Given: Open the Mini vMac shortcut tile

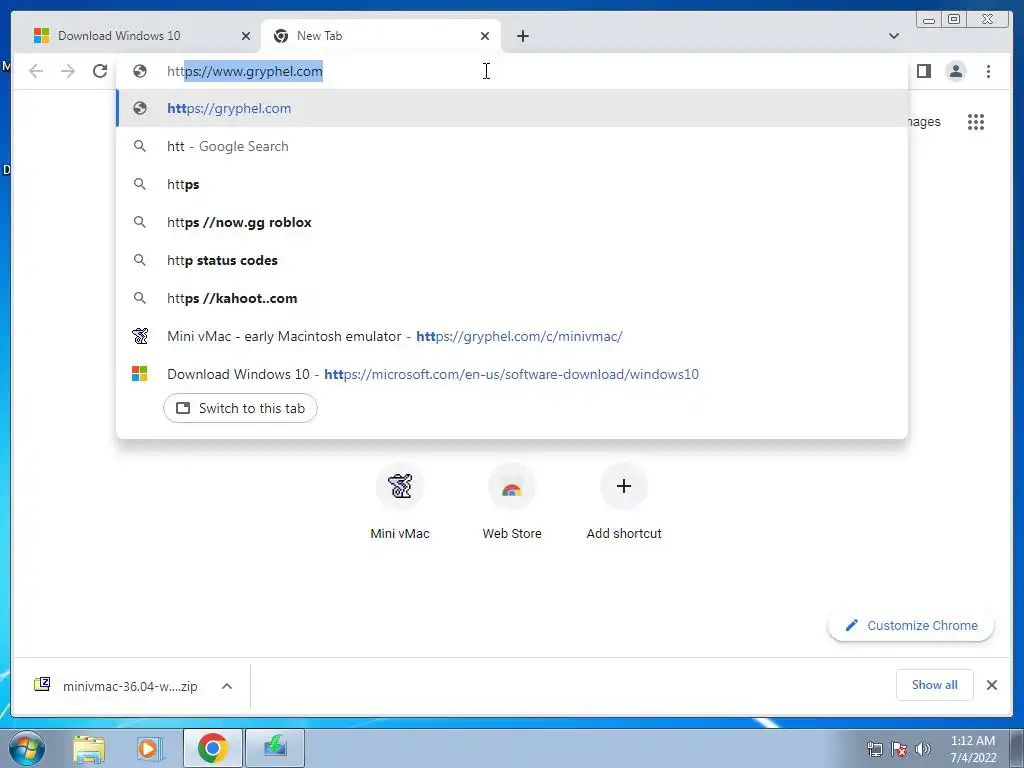Looking at the screenshot, I should 400,502.
